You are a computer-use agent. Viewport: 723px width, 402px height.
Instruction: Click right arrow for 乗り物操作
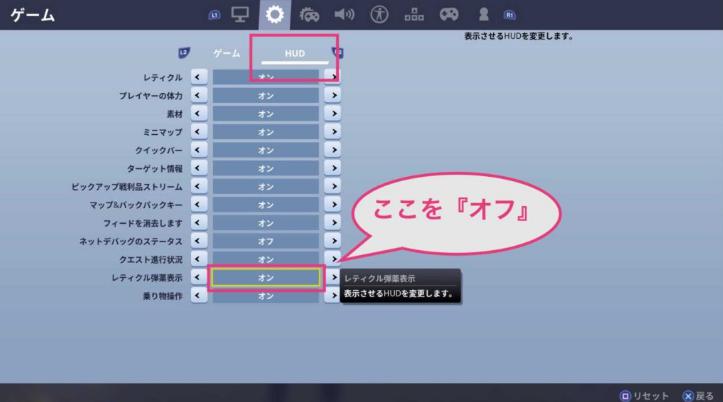[x=332, y=296]
